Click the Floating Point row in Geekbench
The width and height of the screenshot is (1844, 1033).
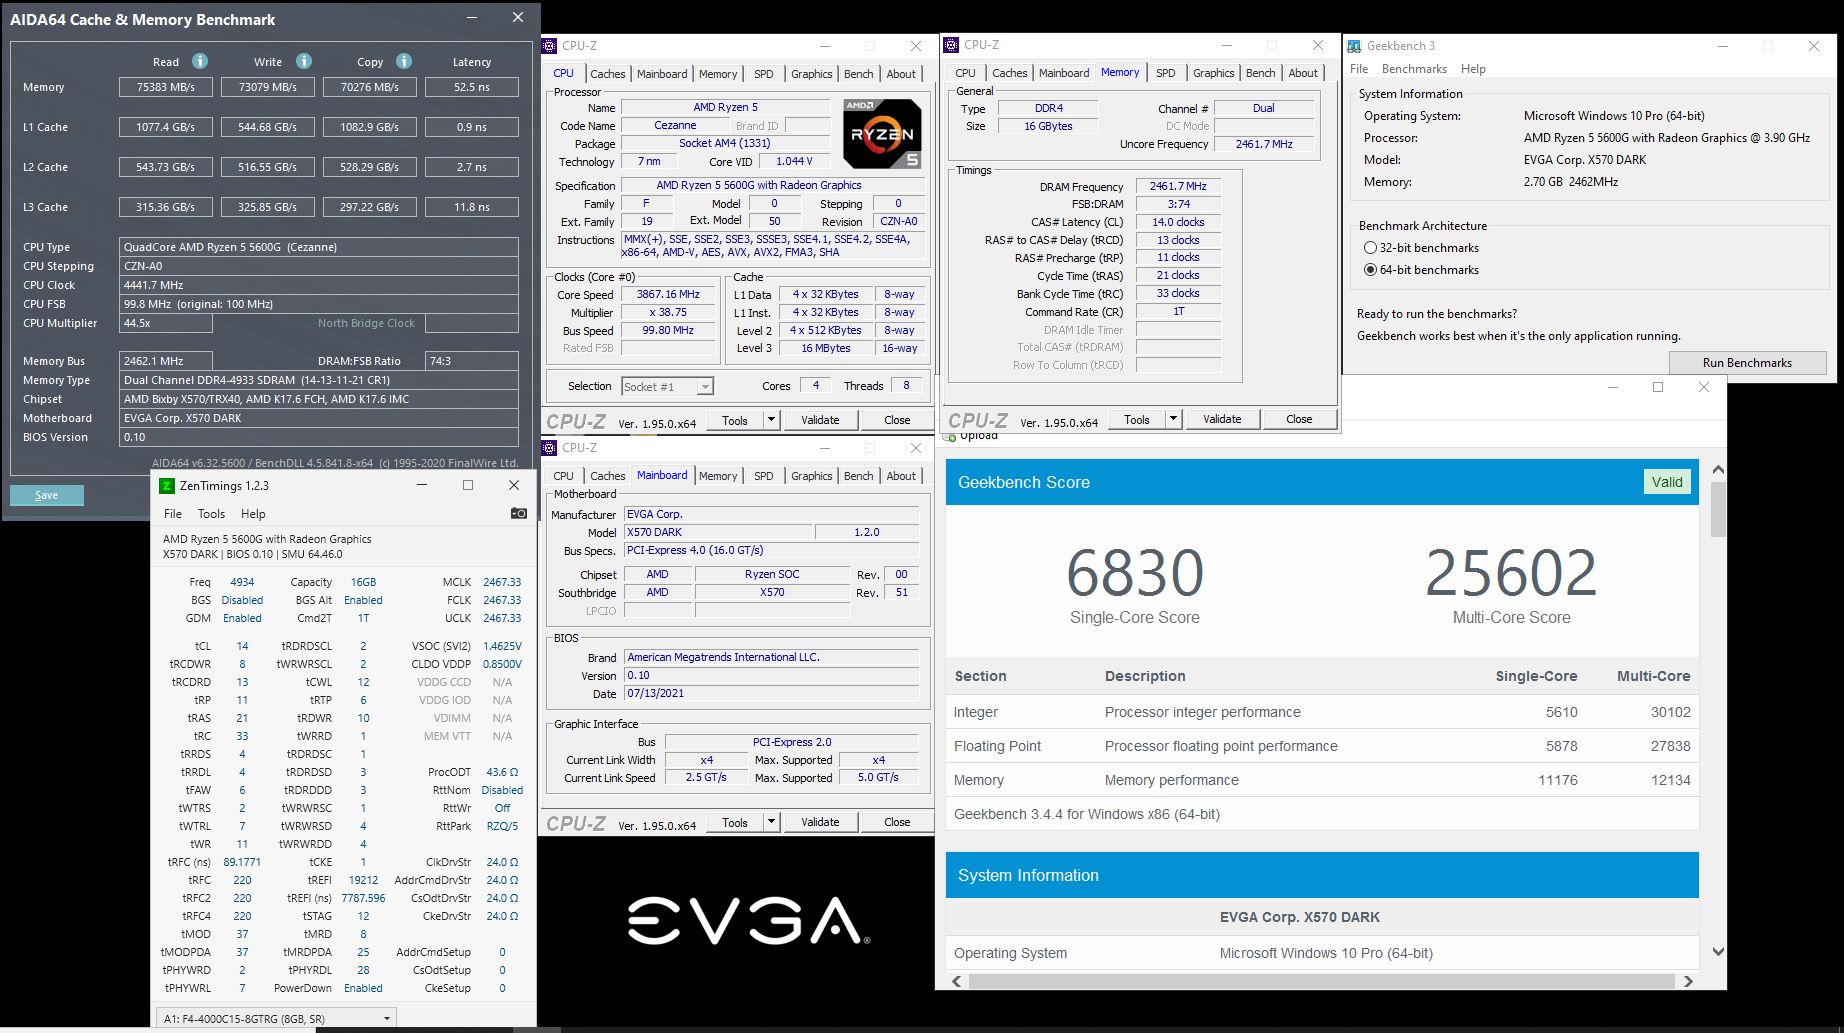[x=1322, y=746]
